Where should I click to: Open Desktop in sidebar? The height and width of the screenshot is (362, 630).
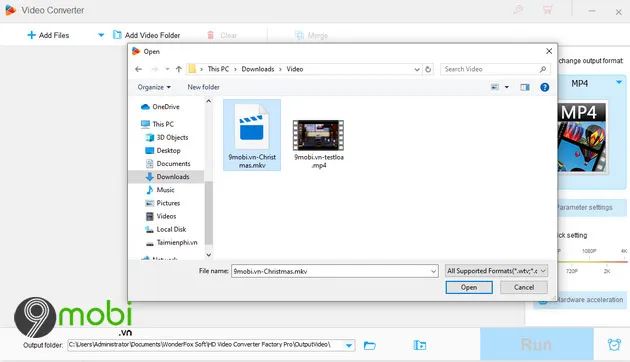[x=162, y=151]
